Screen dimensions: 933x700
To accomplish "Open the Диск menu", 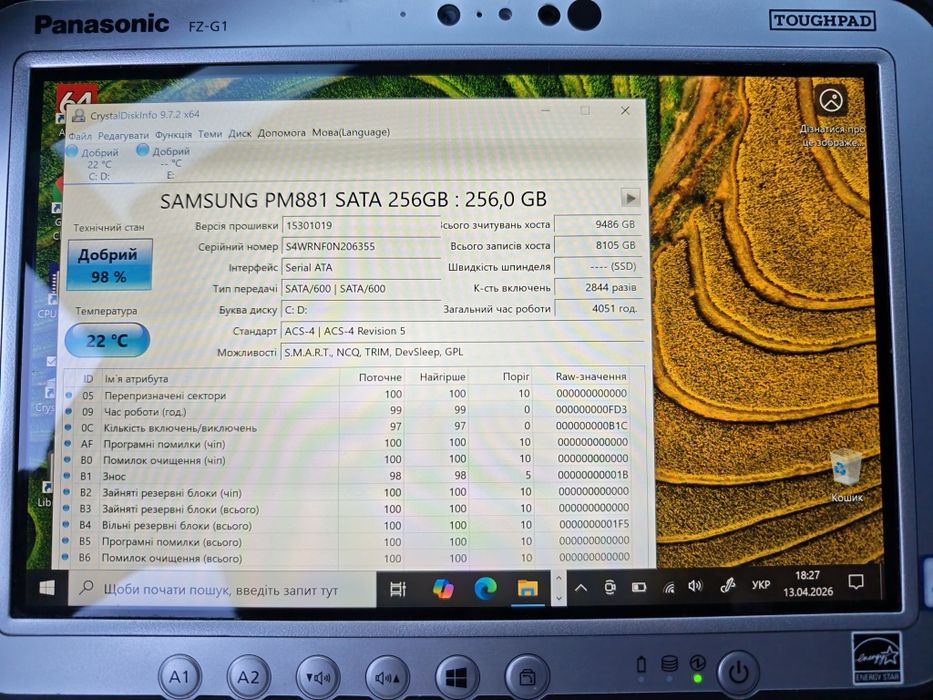I will 240,133.
